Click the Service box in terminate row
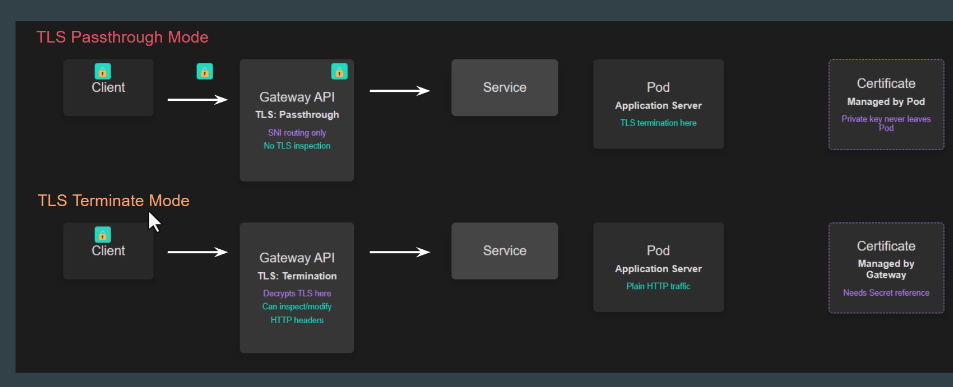 click(x=504, y=251)
